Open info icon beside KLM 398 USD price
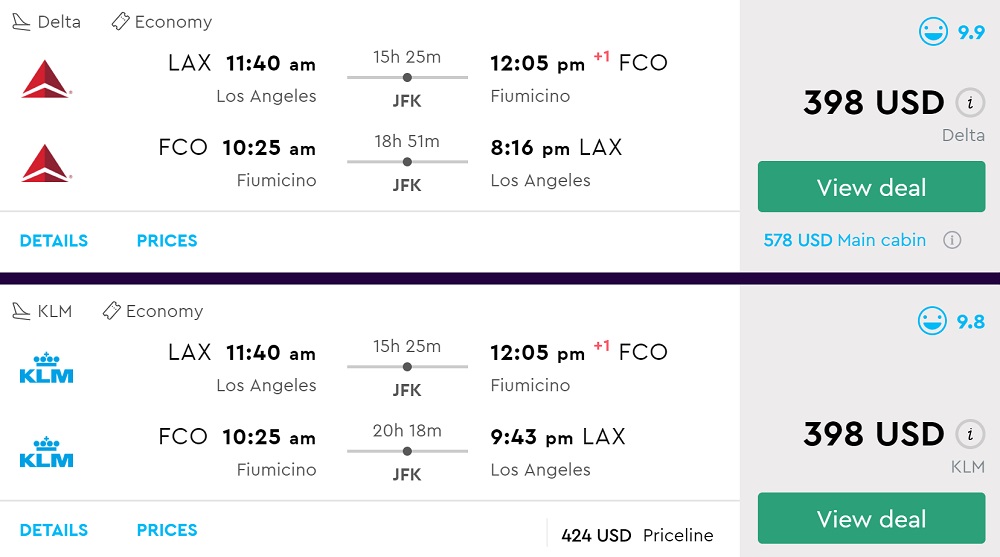The height and width of the screenshot is (557, 1000). point(967,434)
